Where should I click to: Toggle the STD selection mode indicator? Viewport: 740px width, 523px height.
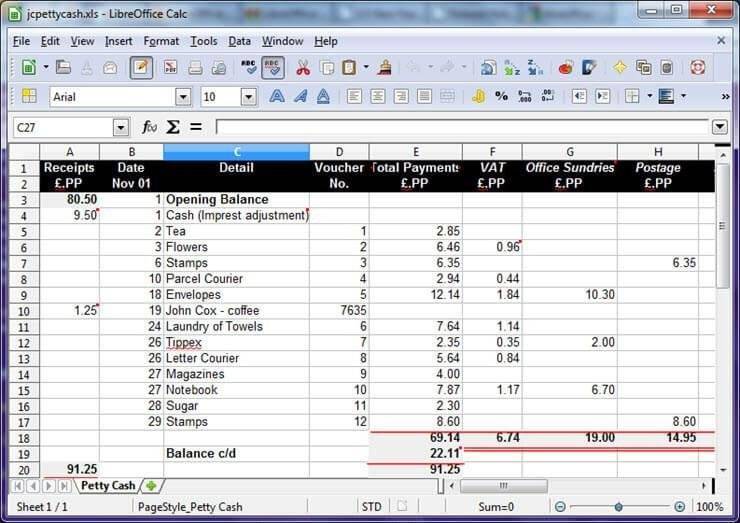click(371, 507)
